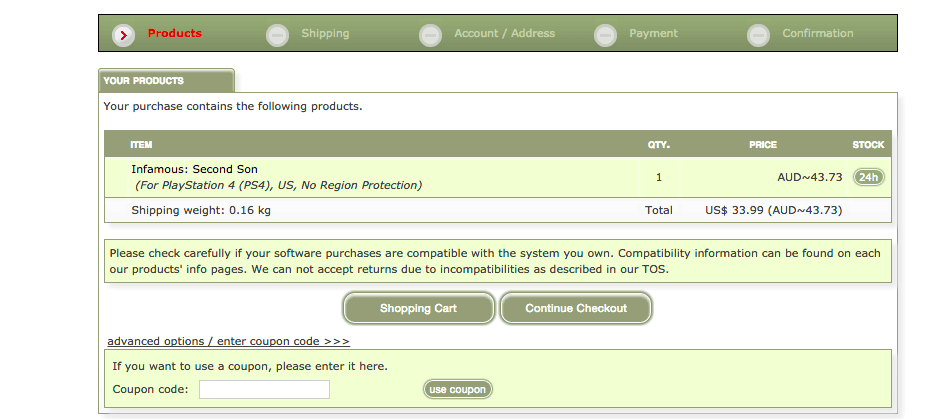Expand advanced options / enter coupon code link
The height and width of the screenshot is (419, 945).
click(x=228, y=341)
